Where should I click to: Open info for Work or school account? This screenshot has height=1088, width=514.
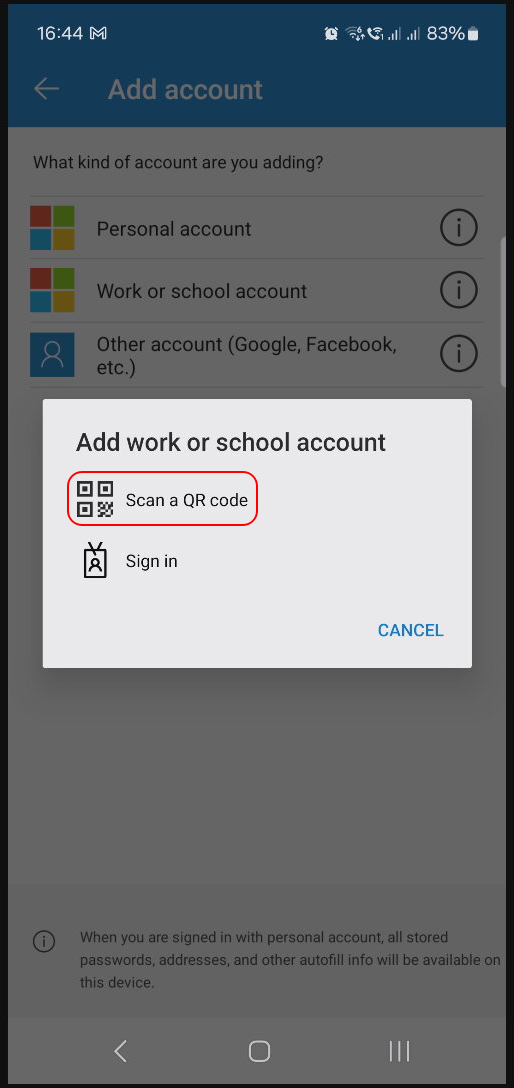[459, 291]
